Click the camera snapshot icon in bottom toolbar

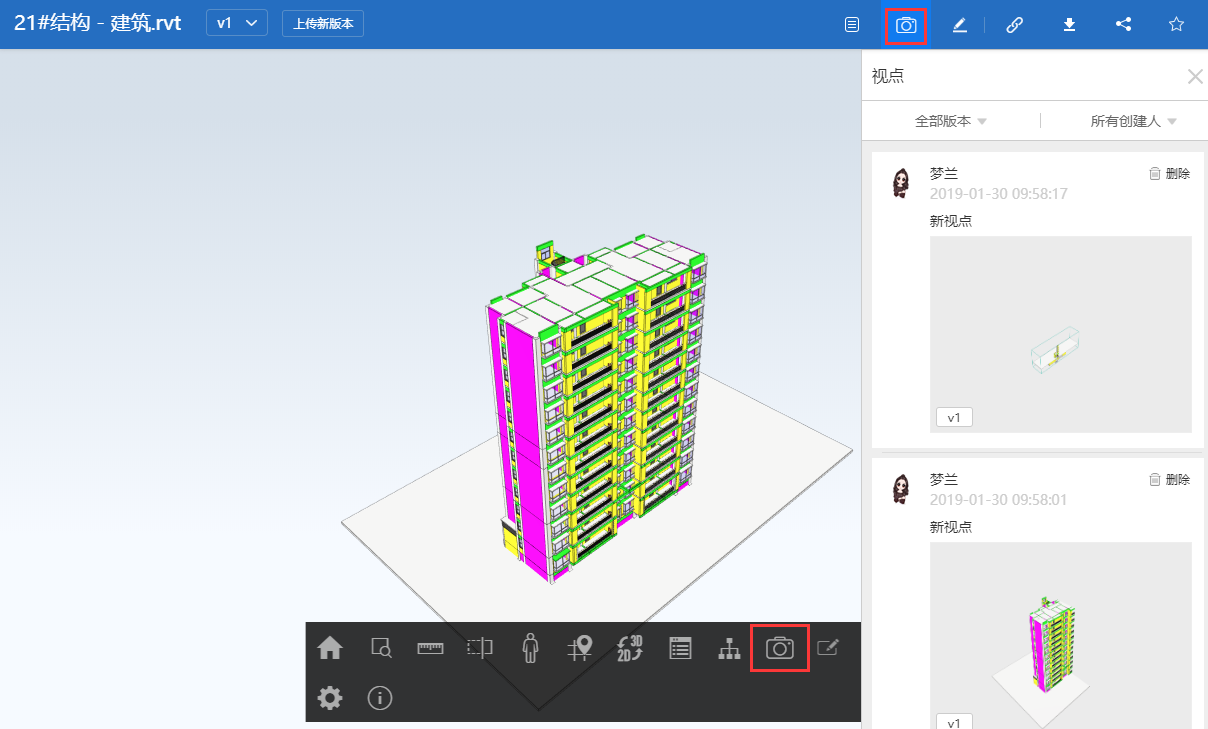[x=780, y=648]
